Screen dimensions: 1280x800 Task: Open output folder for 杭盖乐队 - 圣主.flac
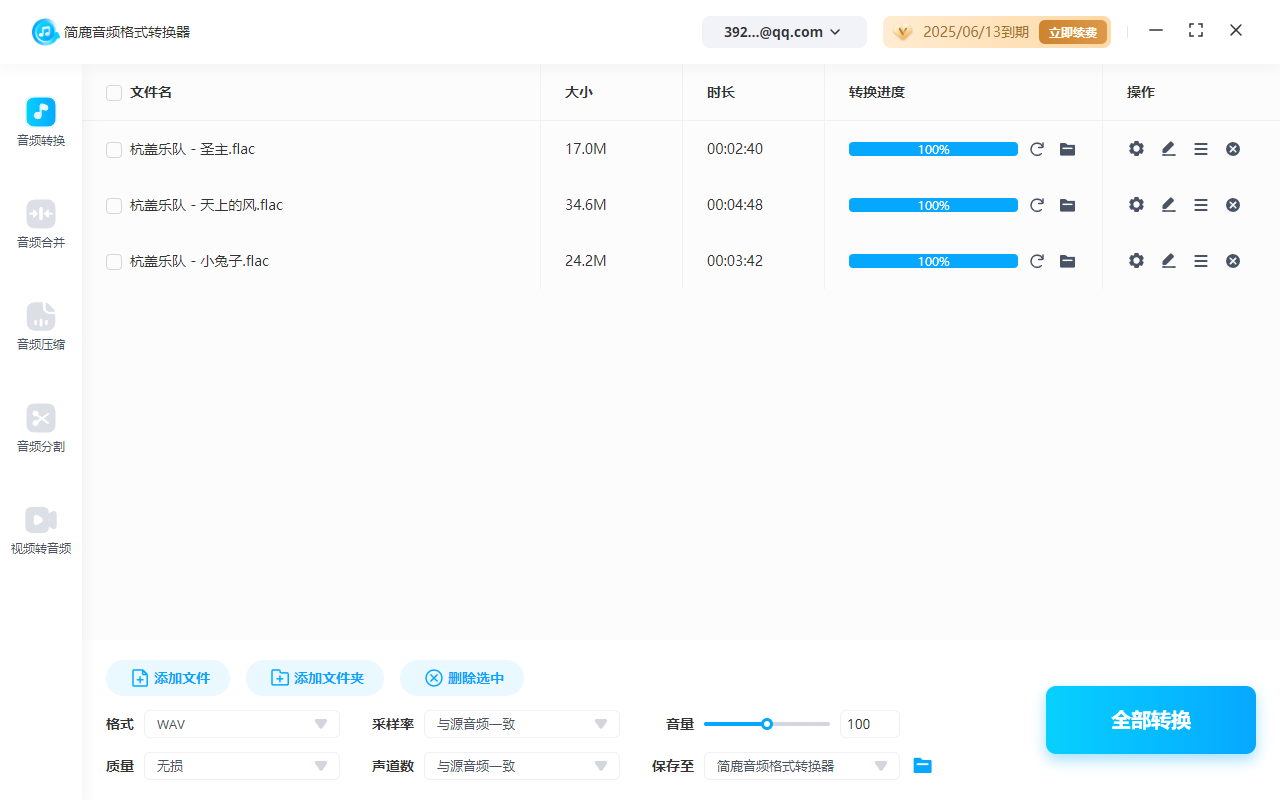tap(1067, 148)
